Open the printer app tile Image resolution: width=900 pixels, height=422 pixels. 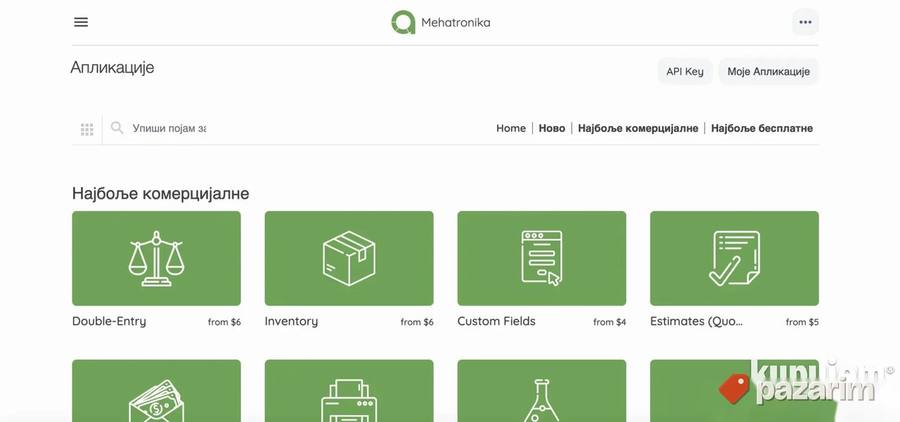349,391
